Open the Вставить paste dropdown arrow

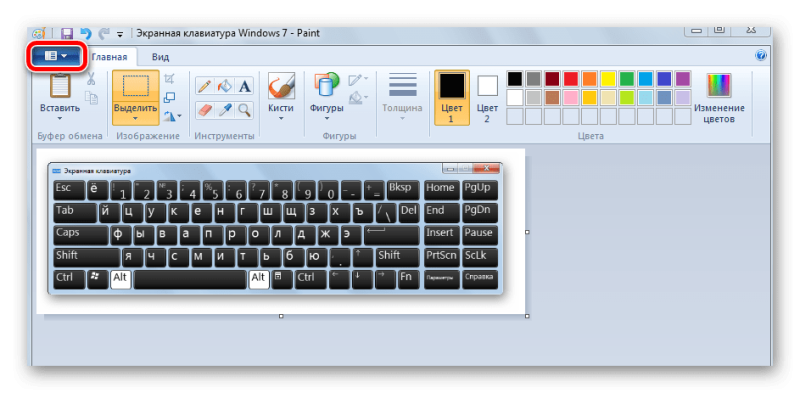[60, 118]
